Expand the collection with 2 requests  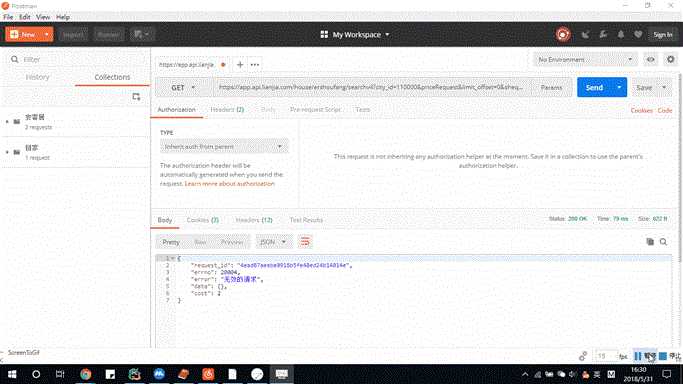[7, 121]
